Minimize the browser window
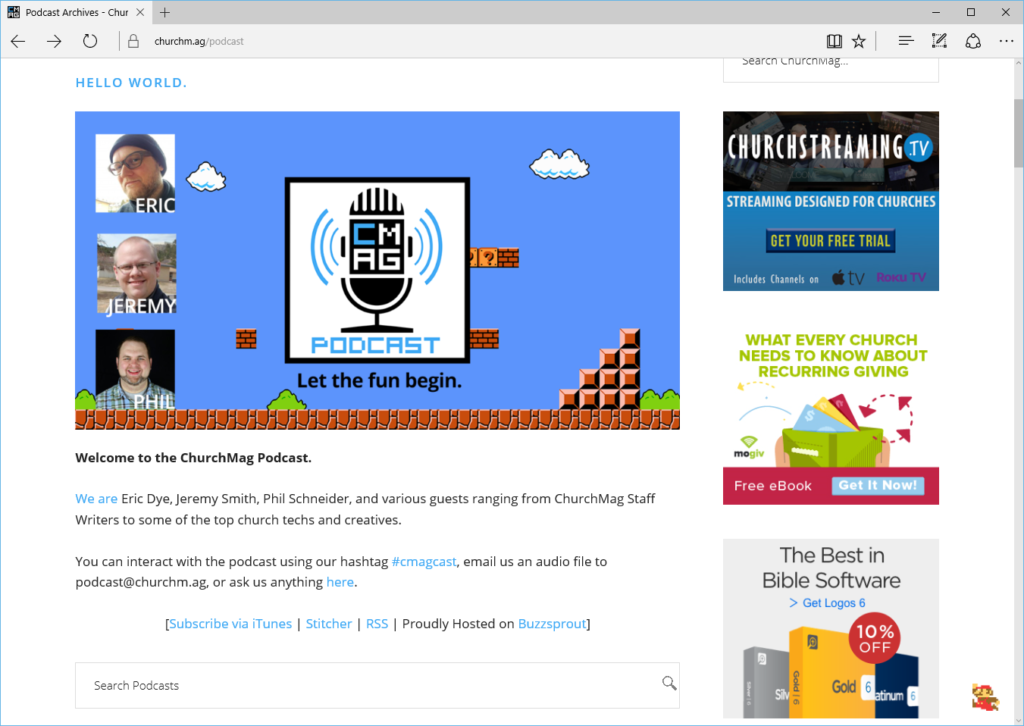The image size is (1024, 726). pyautogui.click(x=936, y=12)
